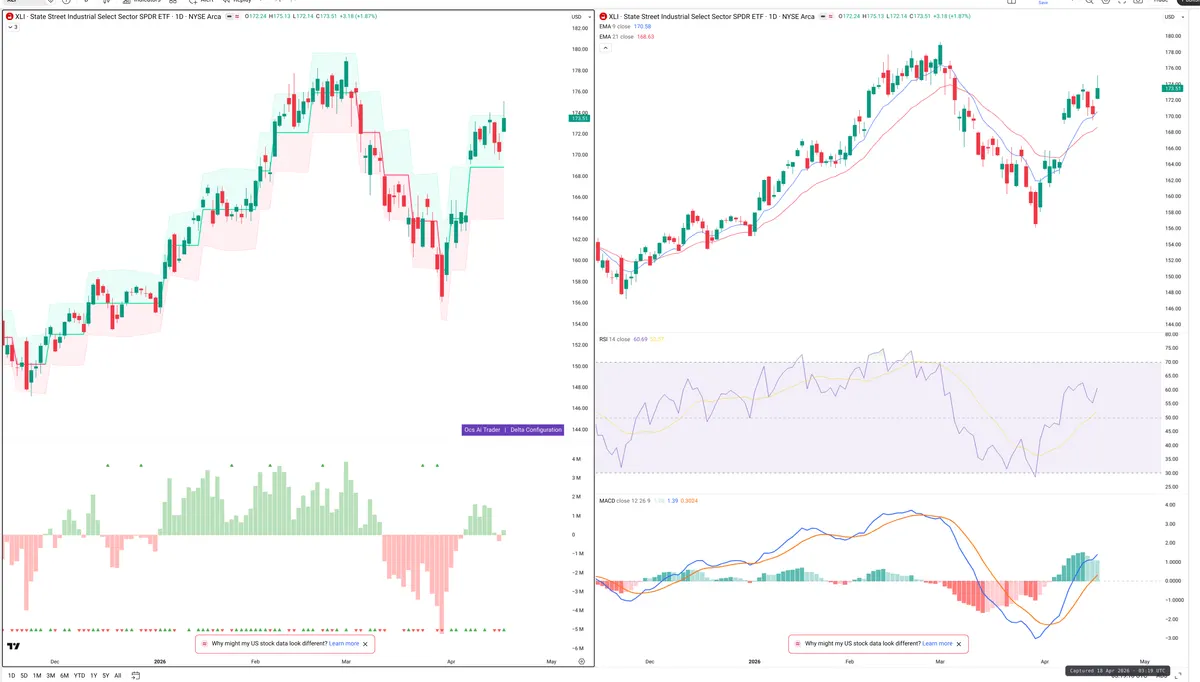Click flag icon in right data notice
This screenshot has height=682, width=1200.
point(797,644)
